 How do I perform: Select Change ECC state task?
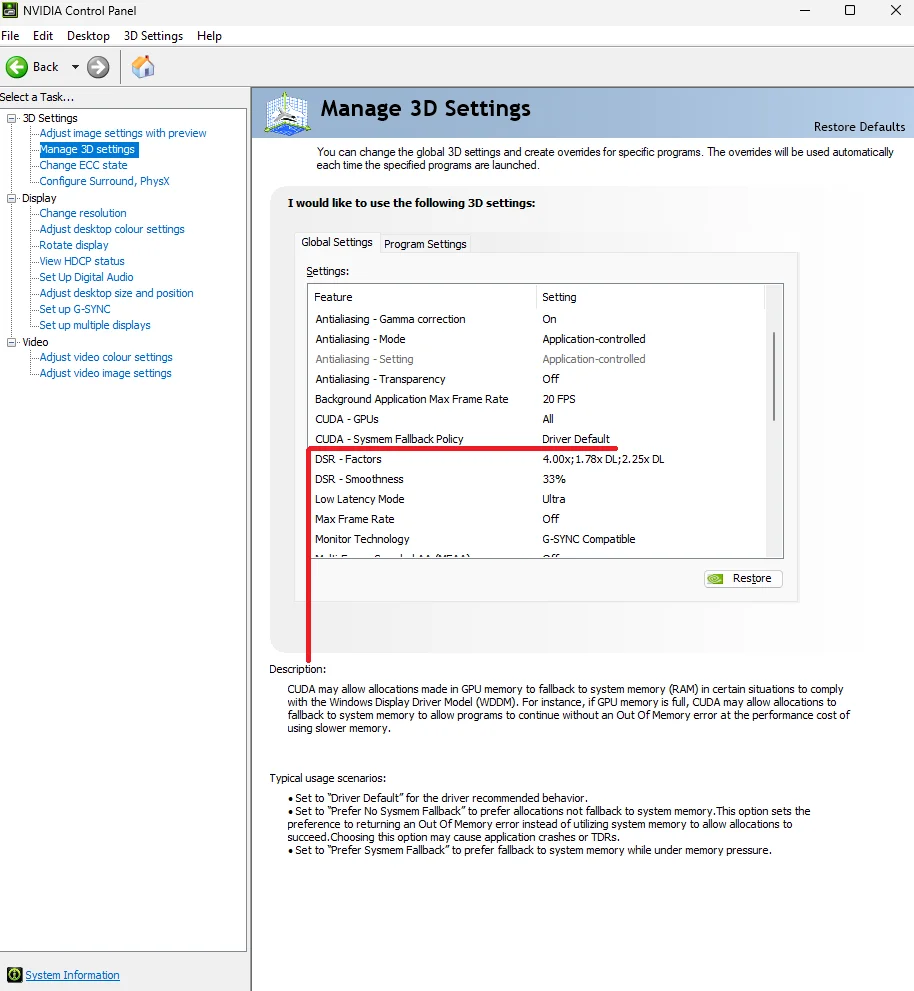(x=83, y=165)
